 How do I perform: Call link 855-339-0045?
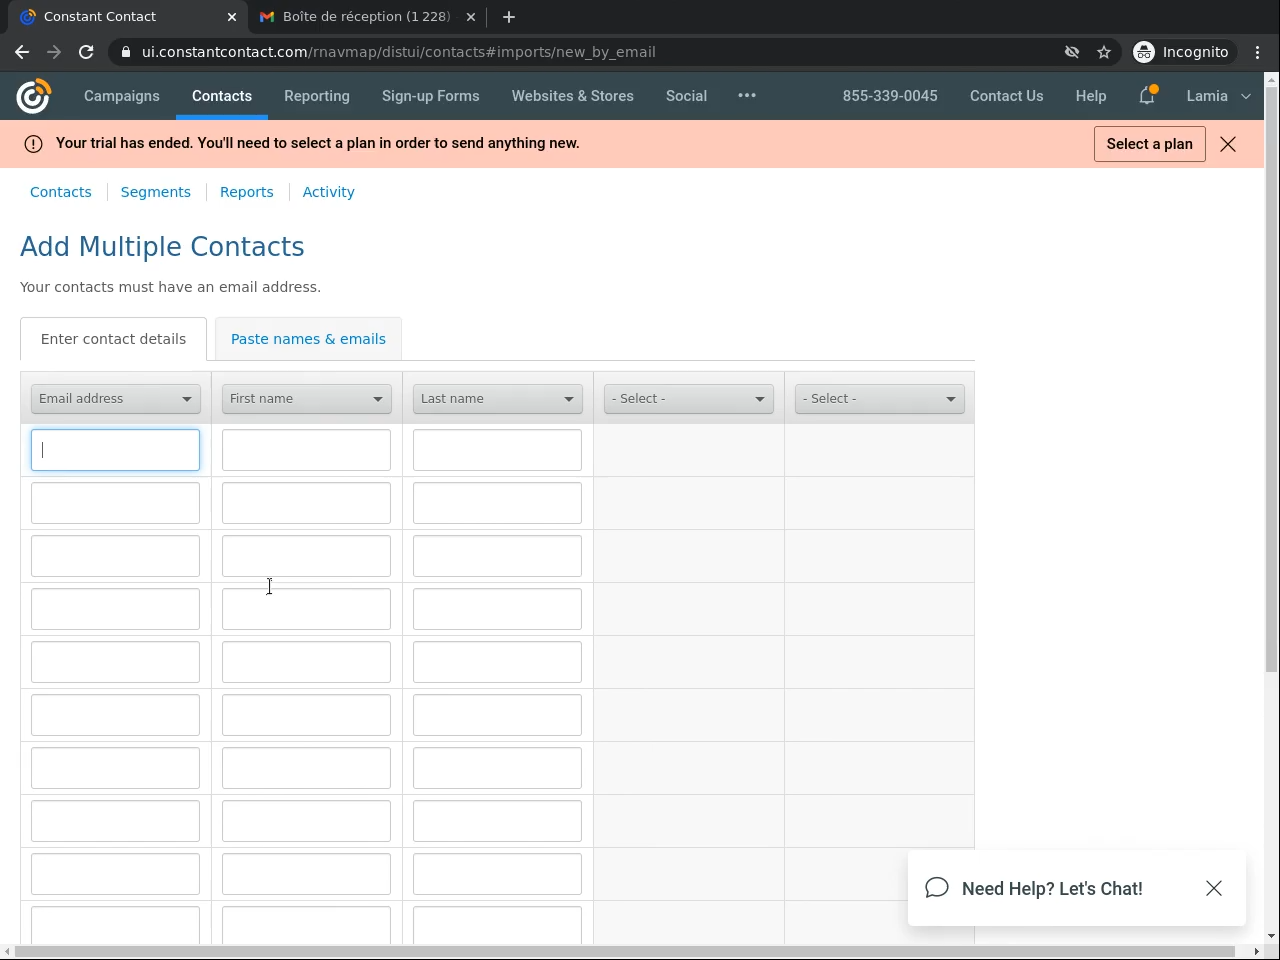point(890,96)
